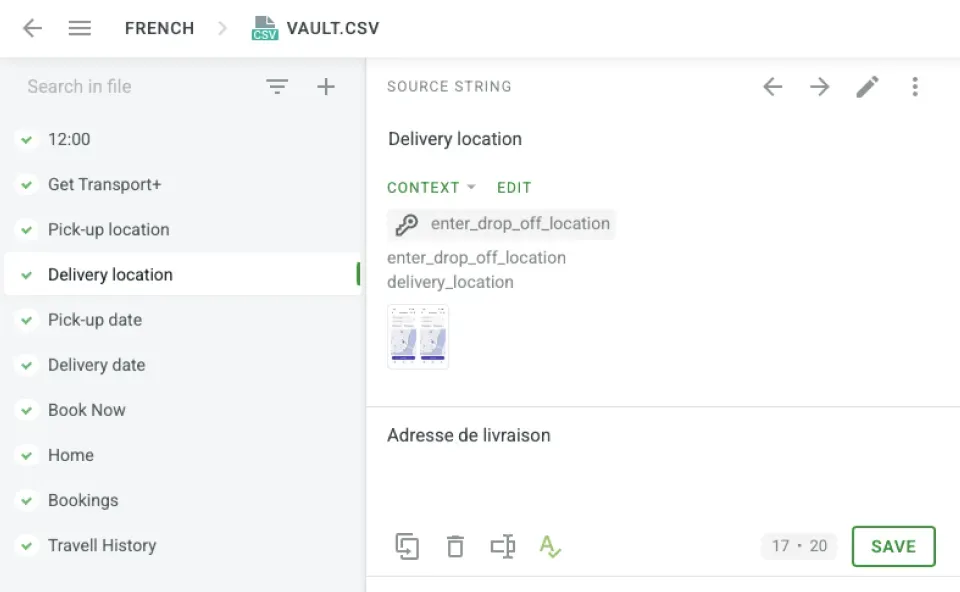Viewport: 960px width, 592px height.
Task: Open string options via the pencil edit icon
Action: [x=867, y=87]
